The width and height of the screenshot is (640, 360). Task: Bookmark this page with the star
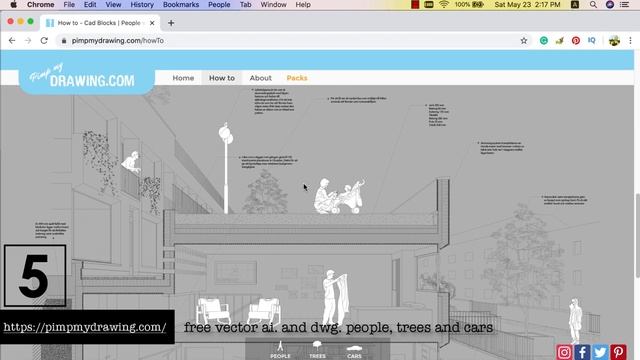click(524, 40)
